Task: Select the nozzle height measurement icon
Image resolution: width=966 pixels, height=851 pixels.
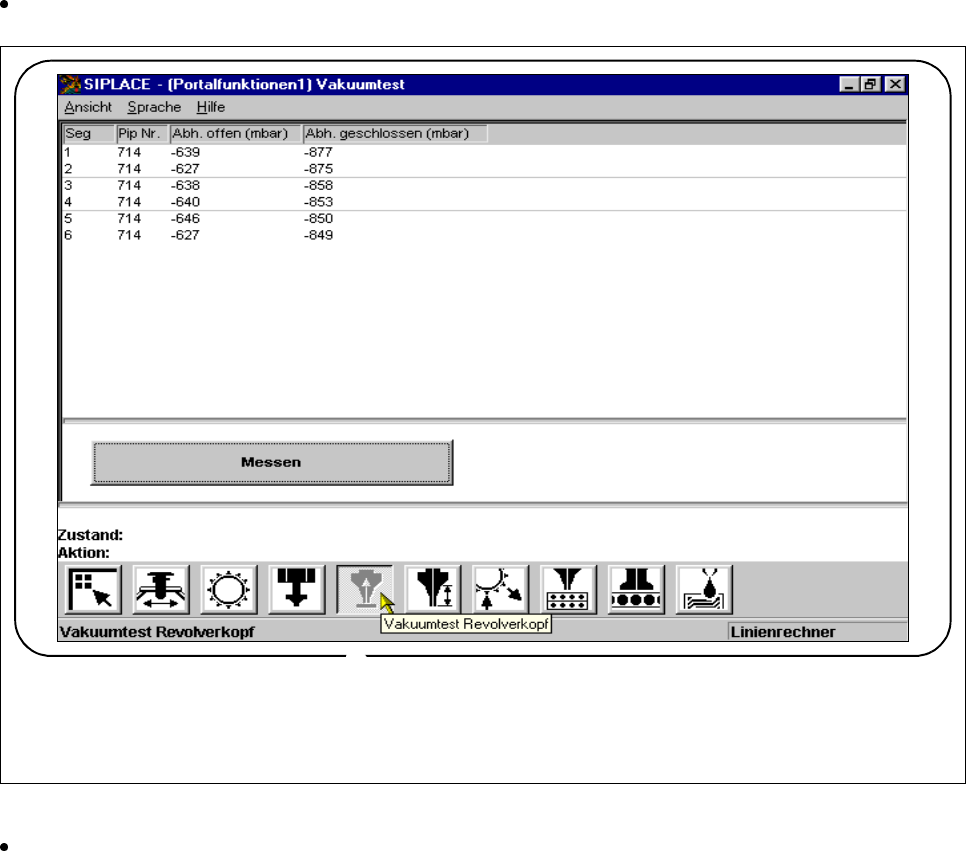Action: click(x=433, y=589)
